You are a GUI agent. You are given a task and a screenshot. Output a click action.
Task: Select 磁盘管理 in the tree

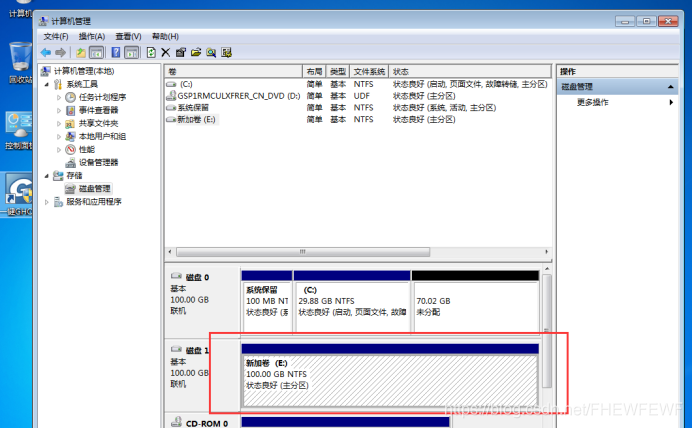click(94, 188)
